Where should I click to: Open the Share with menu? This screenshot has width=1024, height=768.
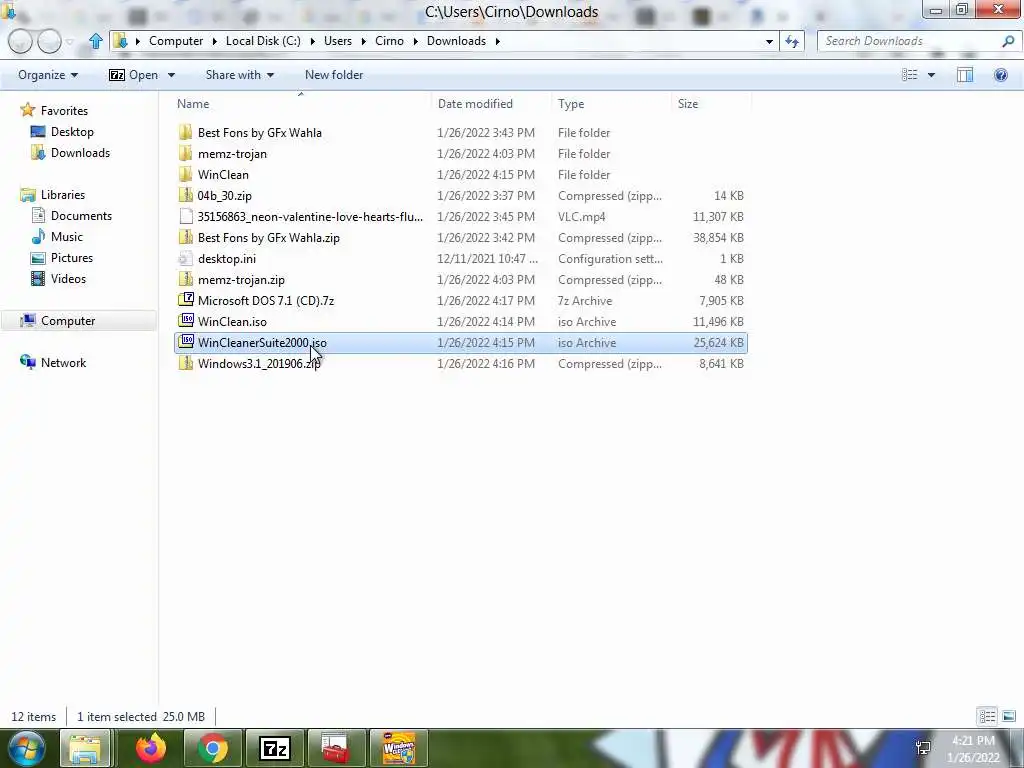240,75
